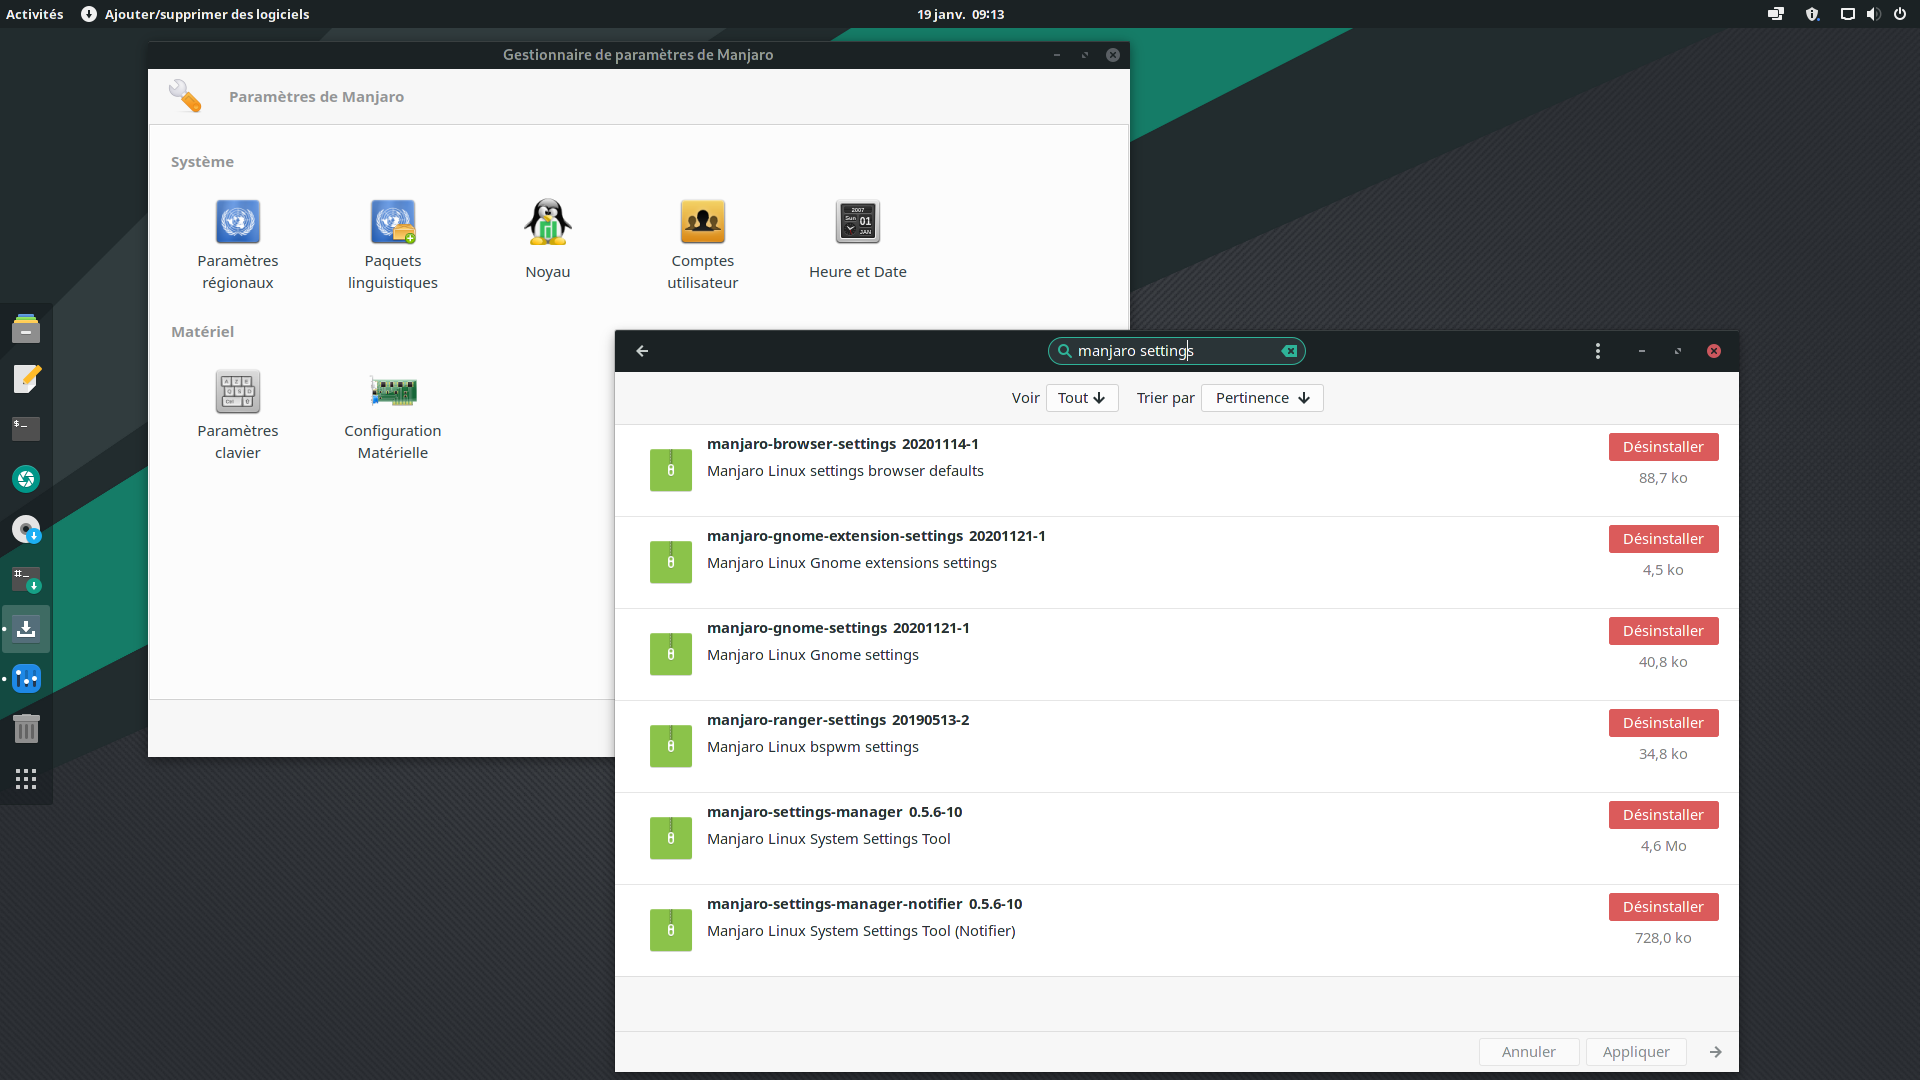Open Configuration Matérielle module
The width and height of the screenshot is (1920, 1080).
(x=393, y=415)
